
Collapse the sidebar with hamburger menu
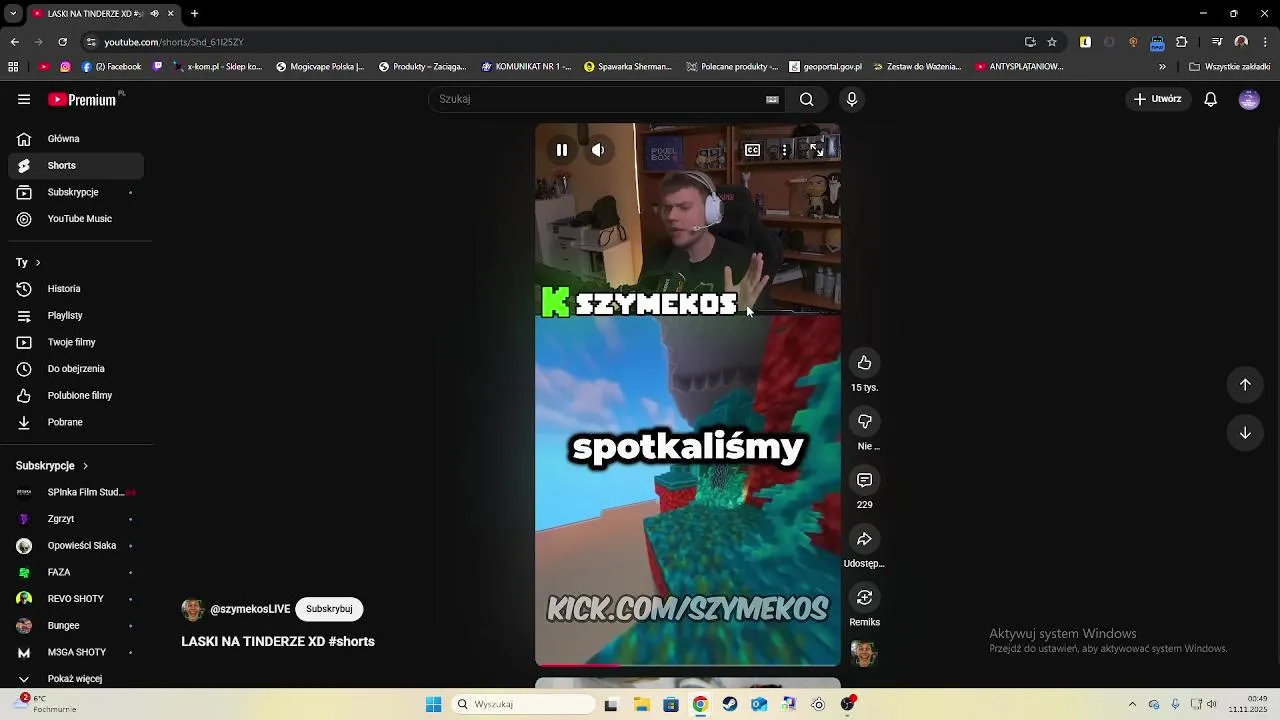pos(24,99)
